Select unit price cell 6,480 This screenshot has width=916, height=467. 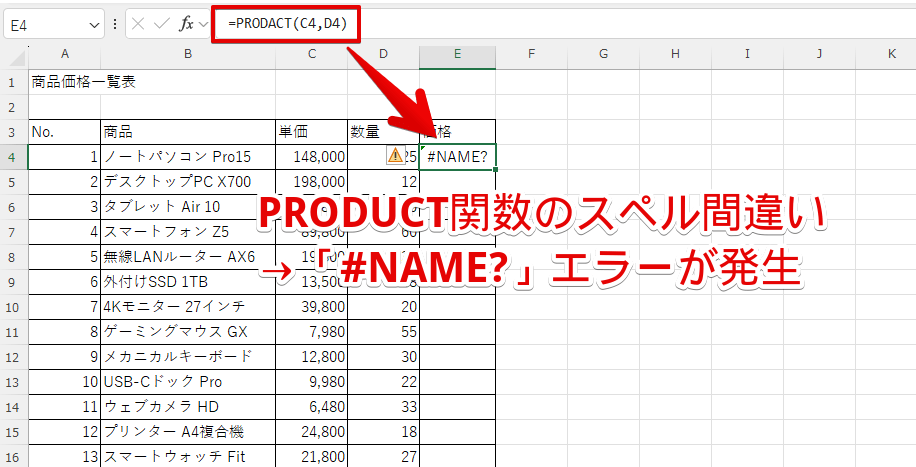click(x=311, y=407)
